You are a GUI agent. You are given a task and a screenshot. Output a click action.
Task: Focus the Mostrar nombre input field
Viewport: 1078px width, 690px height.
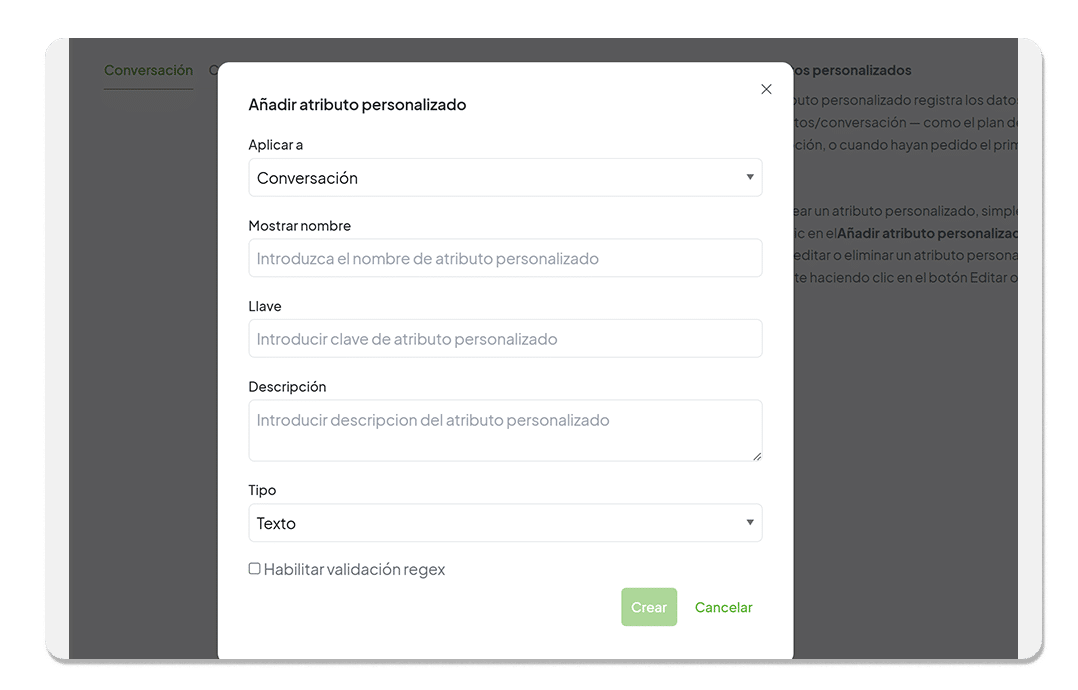[505, 258]
